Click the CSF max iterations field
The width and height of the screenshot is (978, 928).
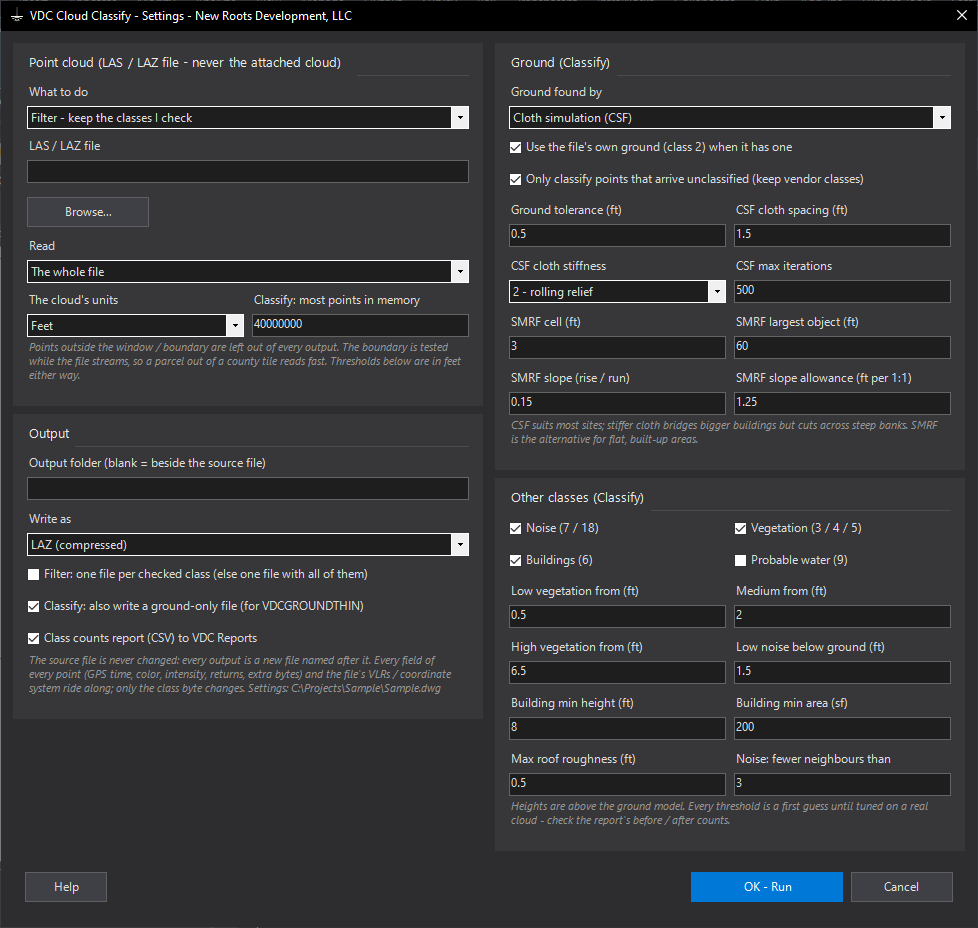point(842,291)
